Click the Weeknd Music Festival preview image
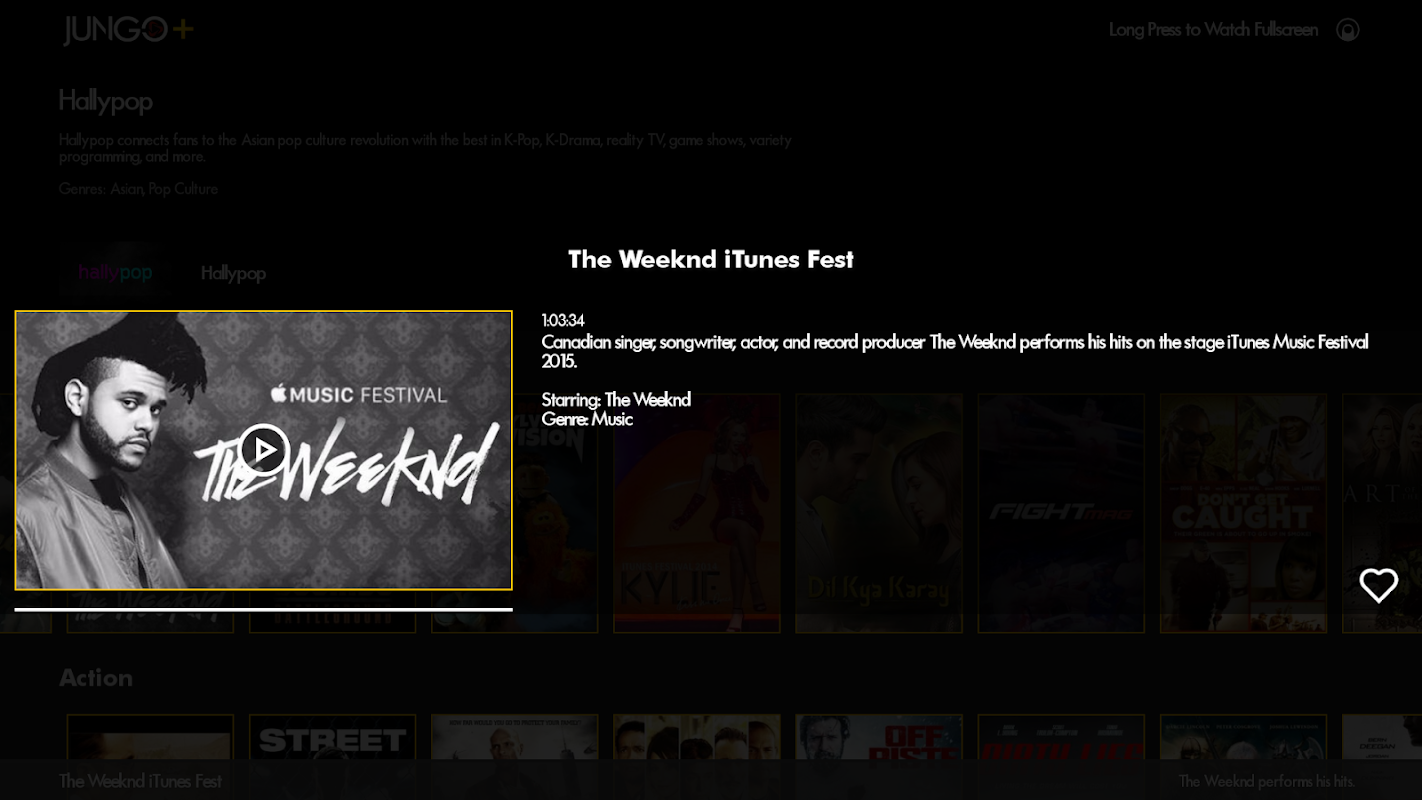Screen dimensions: 1422x800 [264, 450]
